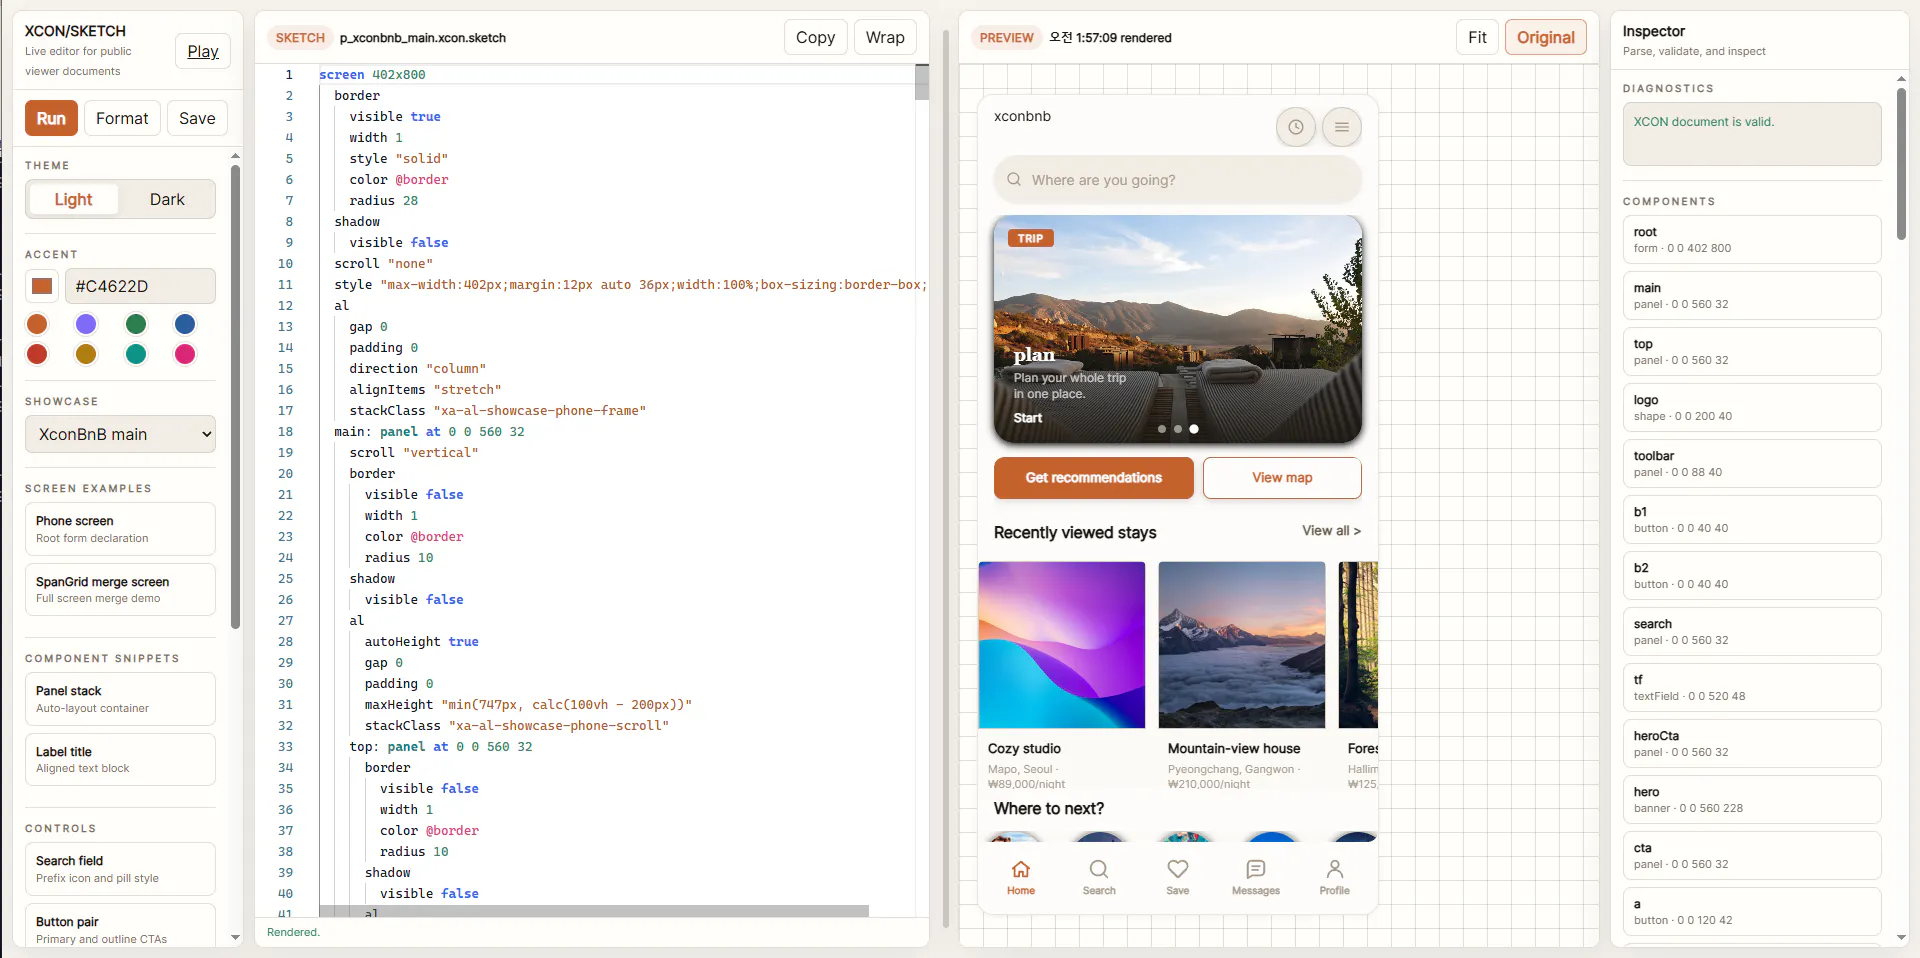Select logo component in Inspector

pyautogui.click(x=1752, y=408)
